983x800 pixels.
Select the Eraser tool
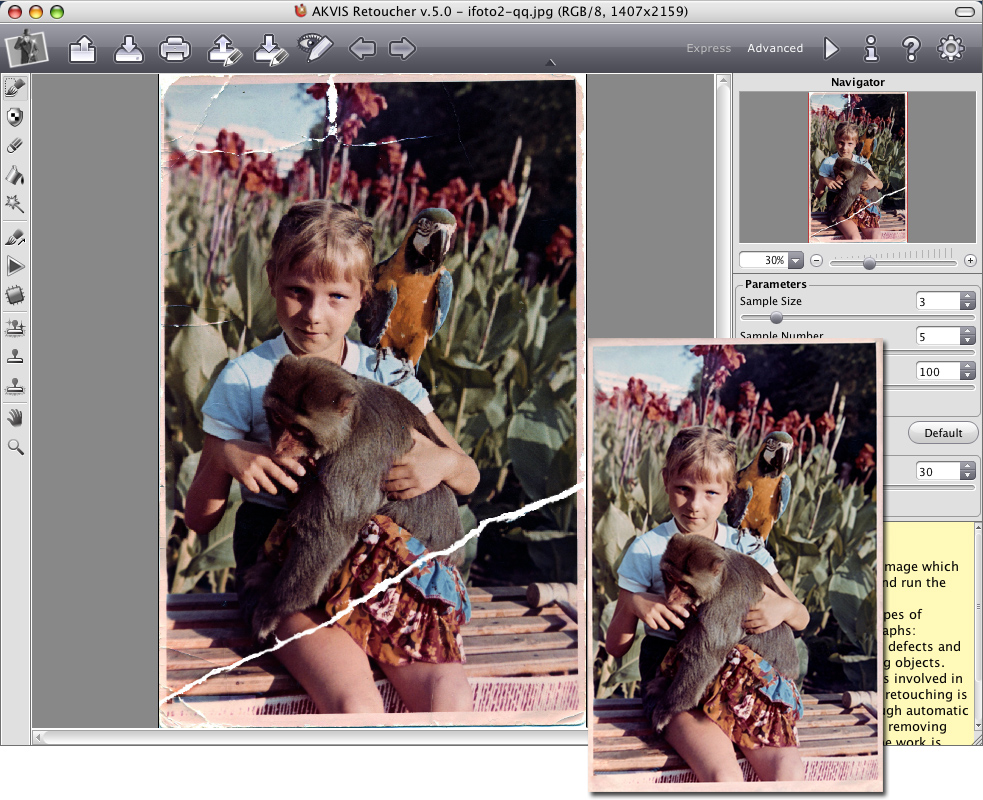pyautogui.click(x=15, y=145)
